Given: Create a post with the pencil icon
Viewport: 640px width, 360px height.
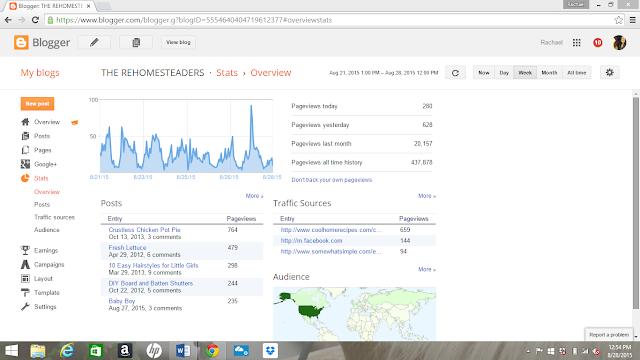Looking at the screenshot, I should click(94, 42).
